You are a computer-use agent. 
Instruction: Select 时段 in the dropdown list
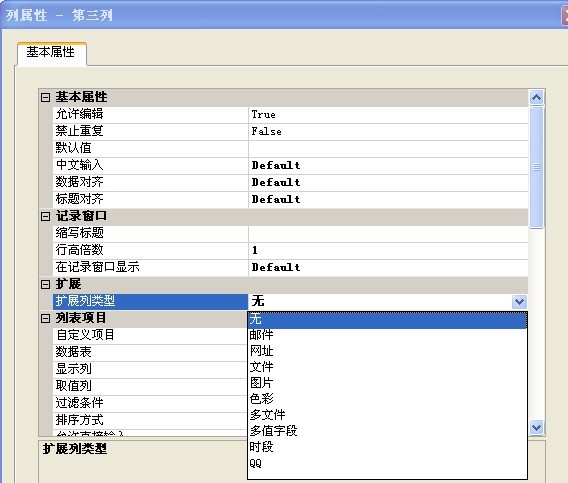(387, 446)
